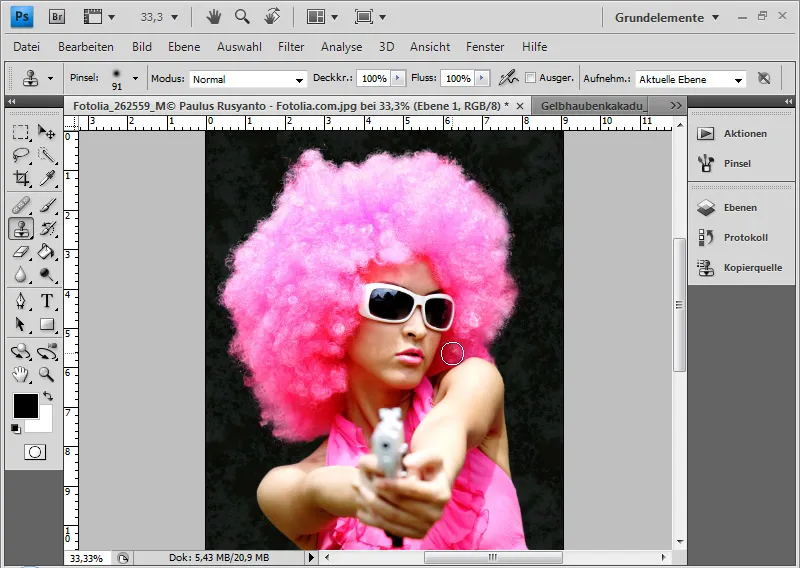
Task: Select the Crop tool
Action: coord(20,179)
